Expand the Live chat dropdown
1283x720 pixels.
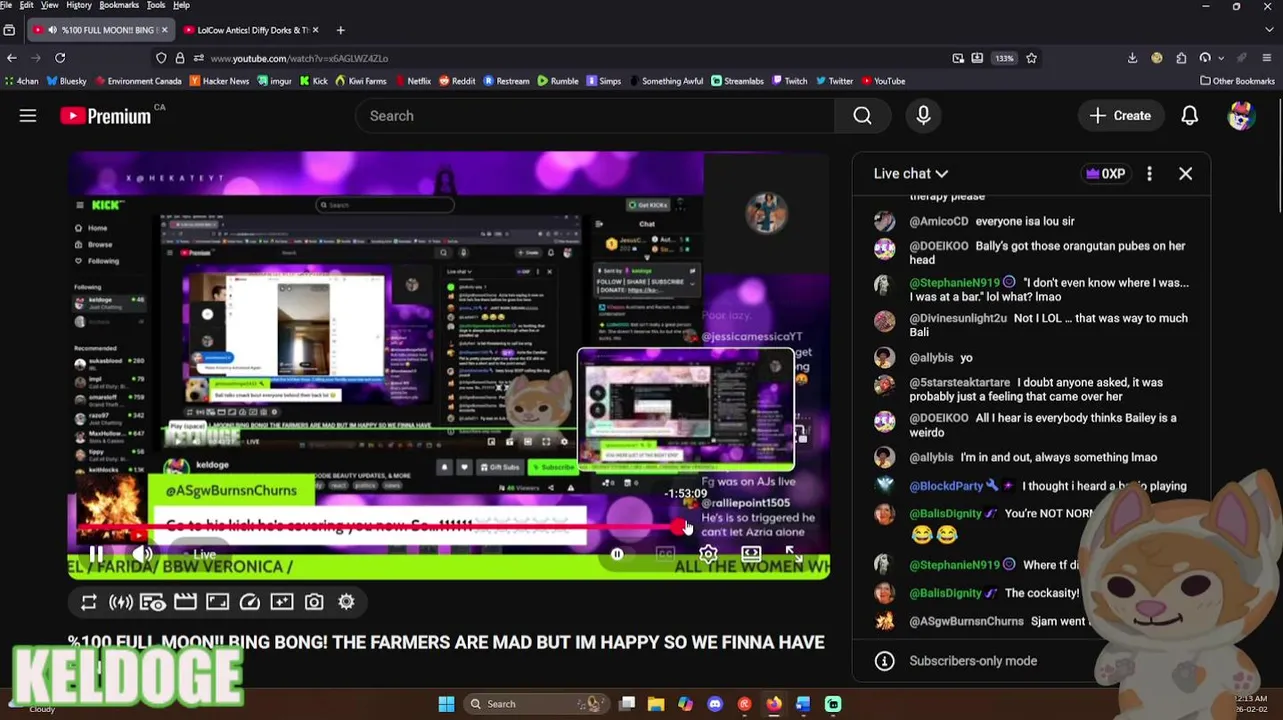click(911, 174)
